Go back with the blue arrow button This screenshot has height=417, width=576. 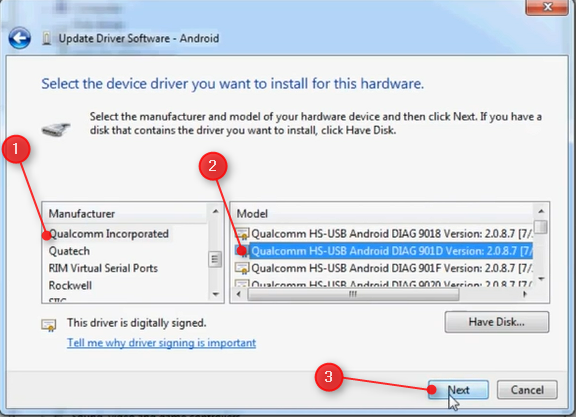click(x=19, y=38)
